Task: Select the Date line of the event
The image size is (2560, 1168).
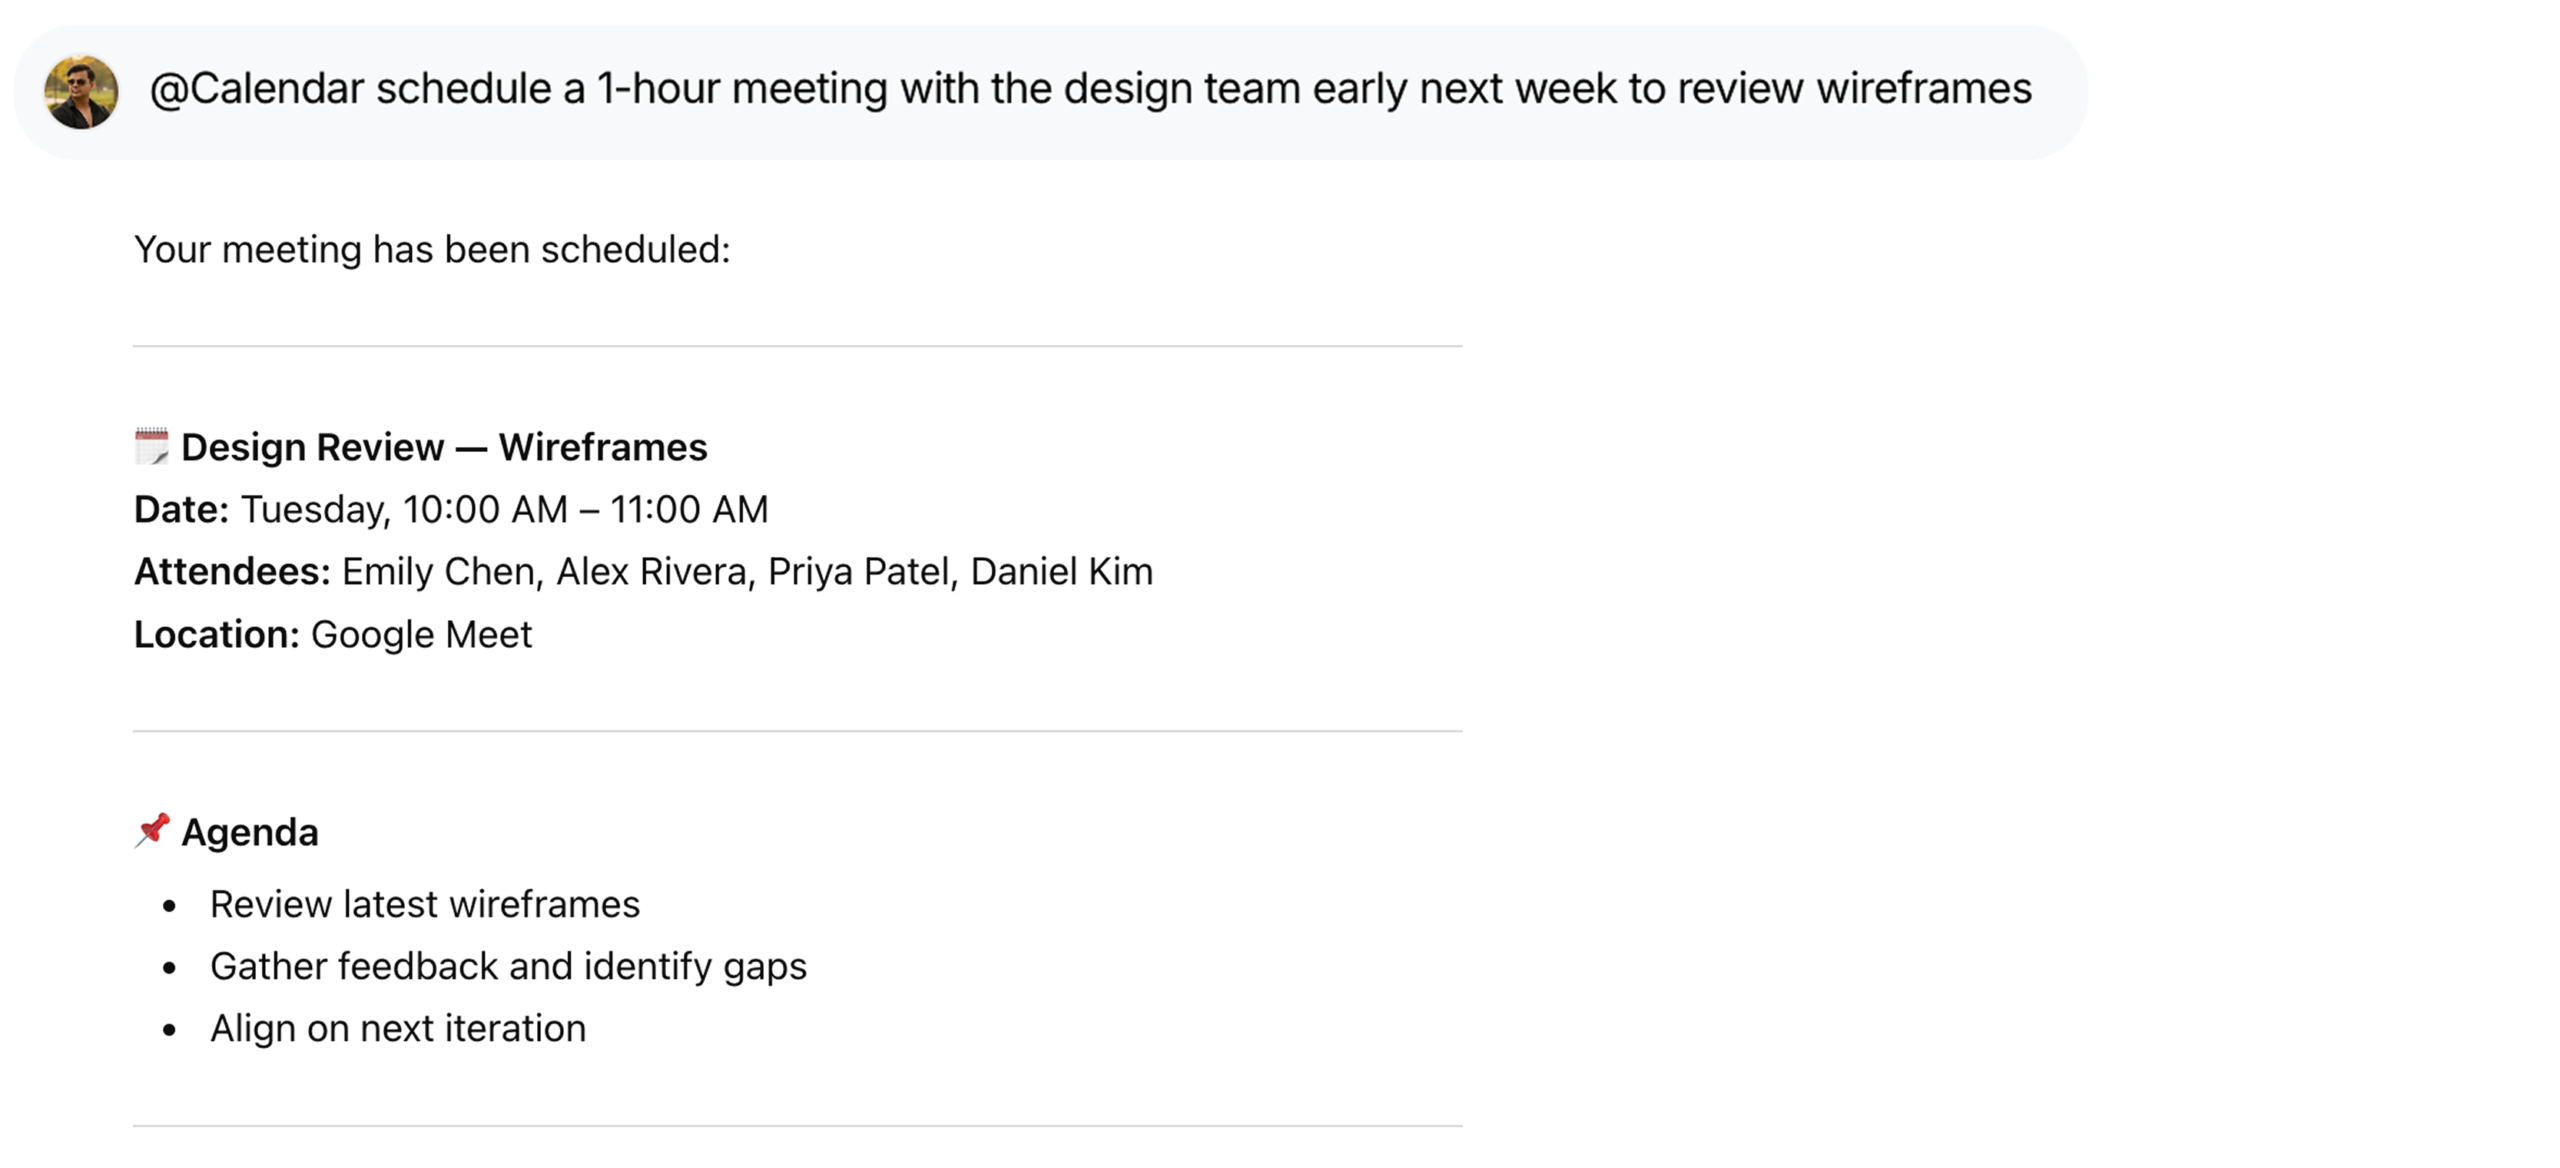Action: pos(450,509)
